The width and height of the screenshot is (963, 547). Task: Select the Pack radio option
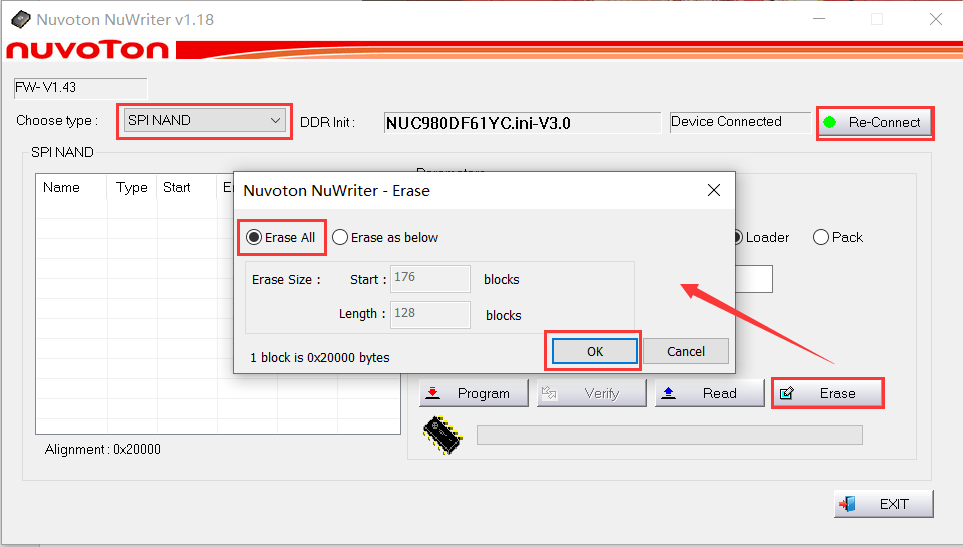point(838,238)
